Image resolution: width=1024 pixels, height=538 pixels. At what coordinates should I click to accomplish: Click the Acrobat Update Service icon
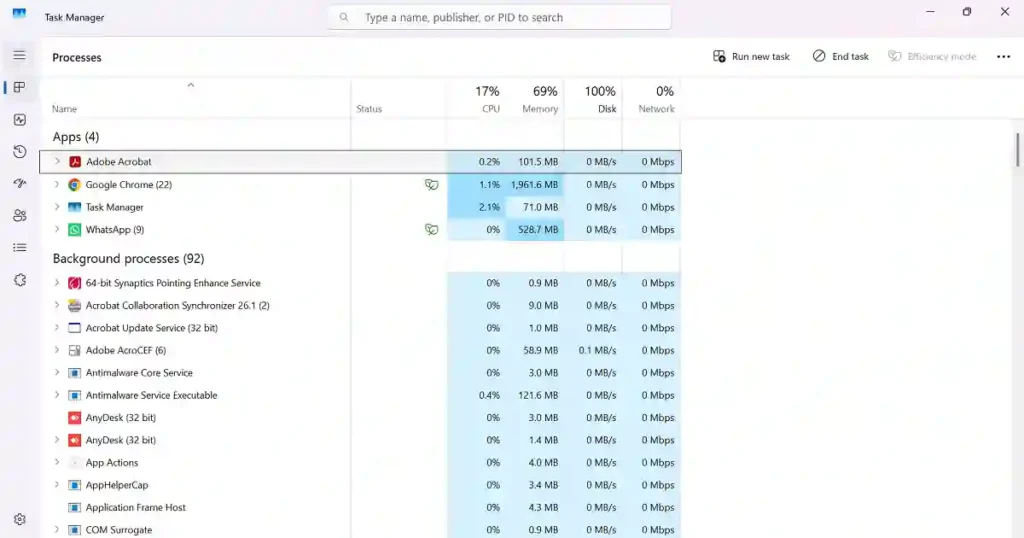click(x=74, y=328)
